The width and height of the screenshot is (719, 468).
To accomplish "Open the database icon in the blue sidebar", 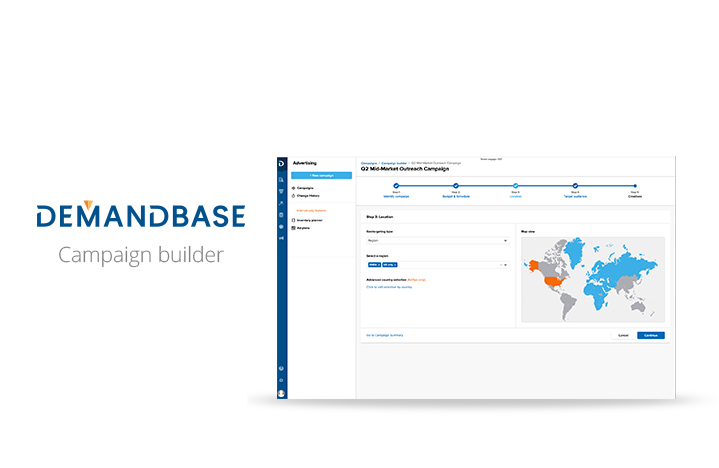I will click(281, 215).
